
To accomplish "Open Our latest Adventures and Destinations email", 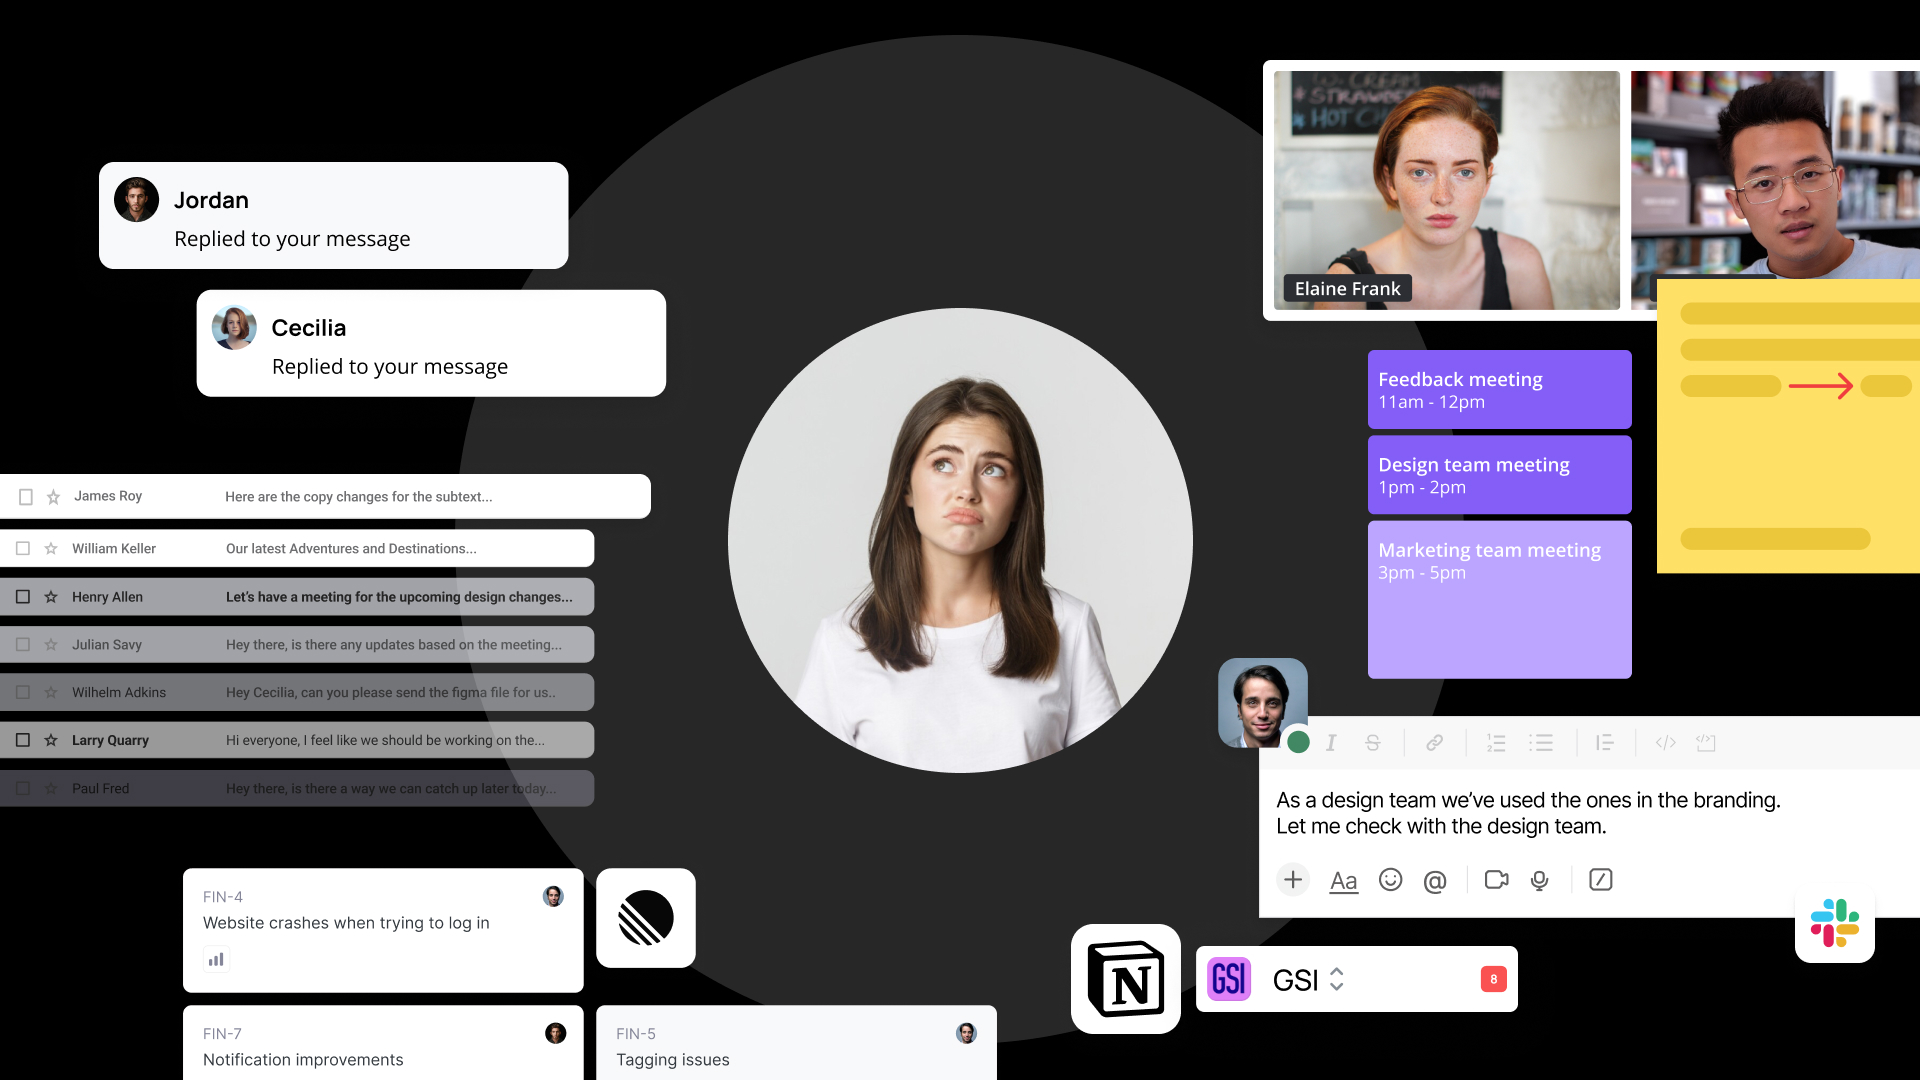I will click(297, 549).
